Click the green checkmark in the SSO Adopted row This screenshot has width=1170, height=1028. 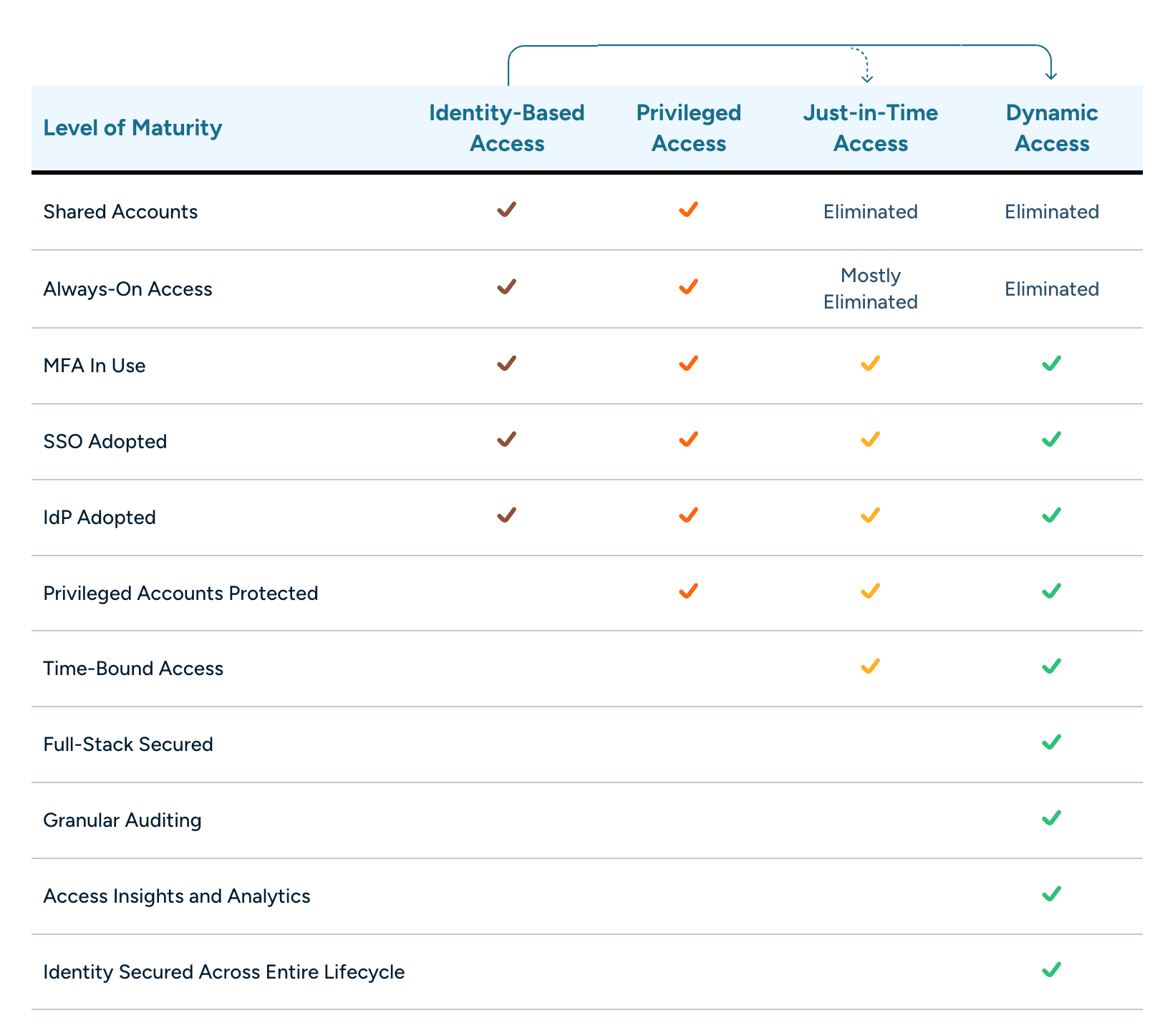click(1051, 440)
